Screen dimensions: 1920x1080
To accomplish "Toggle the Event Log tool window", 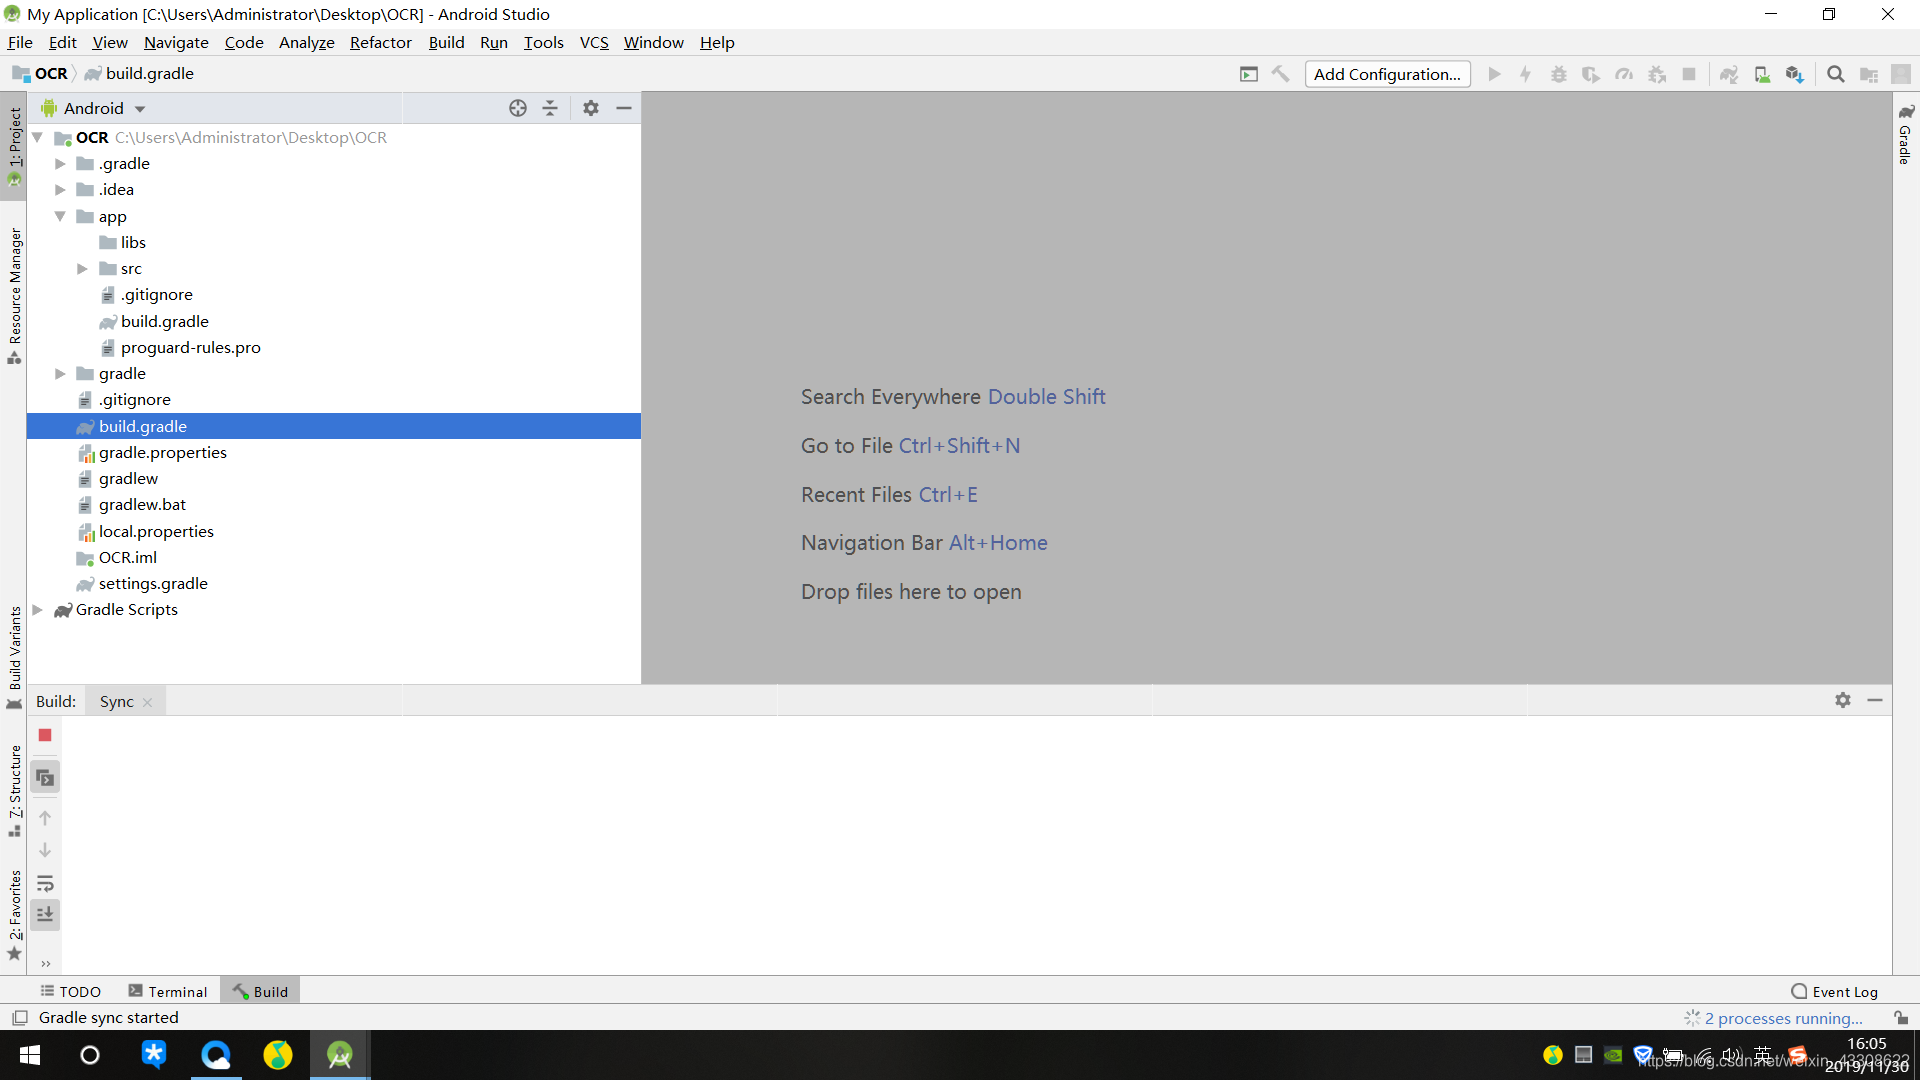I will pyautogui.click(x=1835, y=991).
